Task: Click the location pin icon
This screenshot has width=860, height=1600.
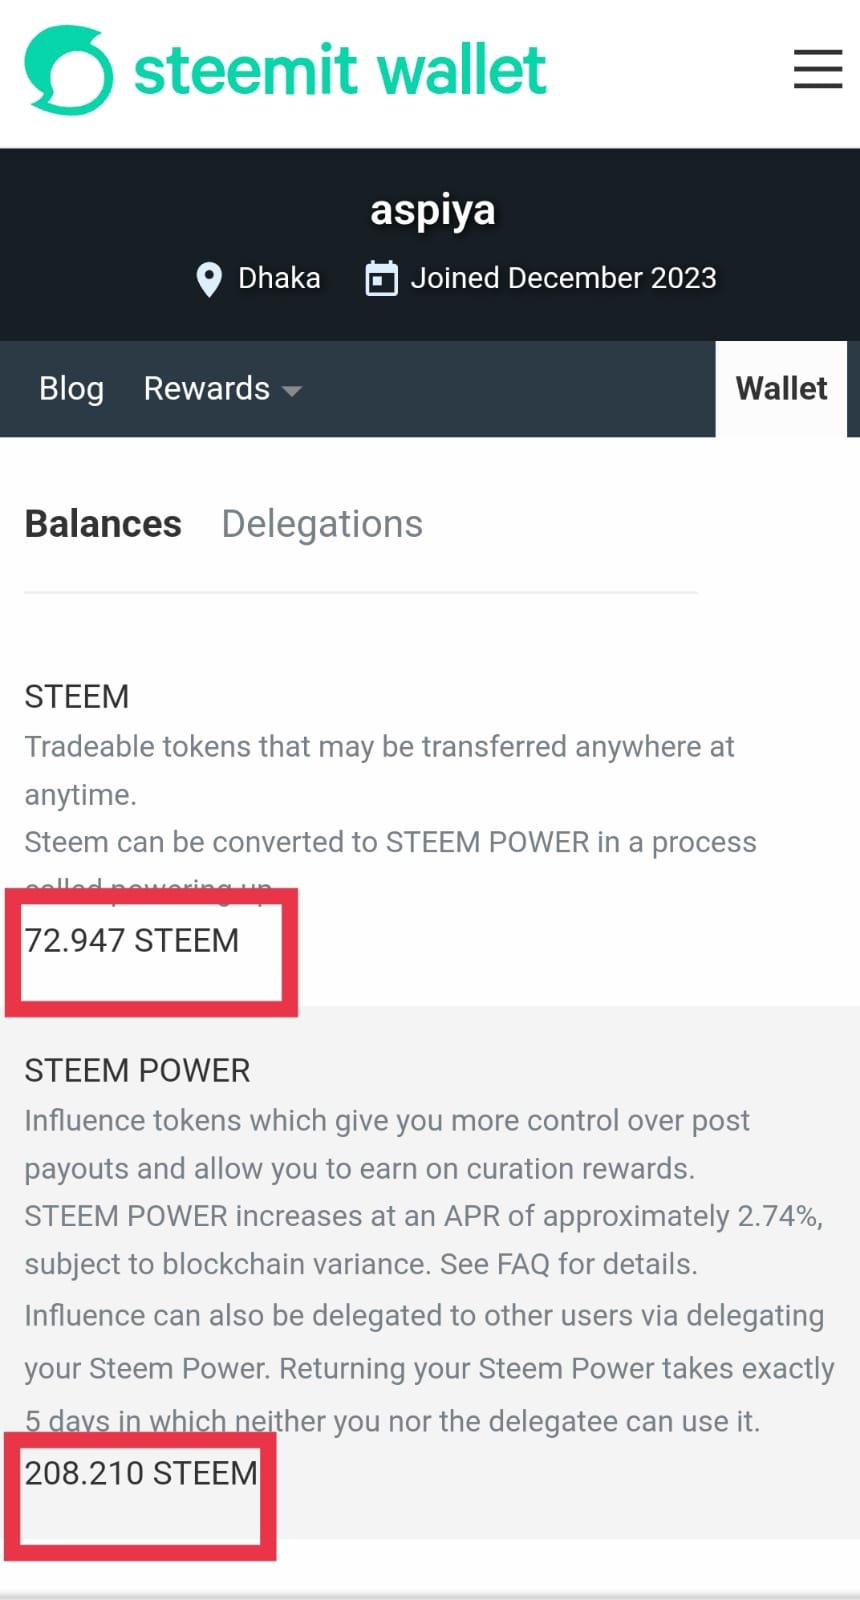Action: pos(209,280)
